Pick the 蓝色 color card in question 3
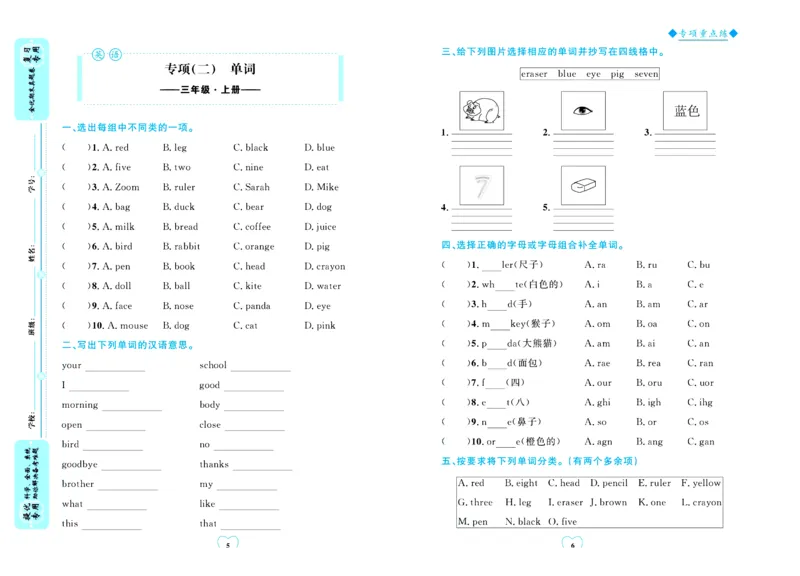This screenshot has height=576, width=800. coord(685,112)
